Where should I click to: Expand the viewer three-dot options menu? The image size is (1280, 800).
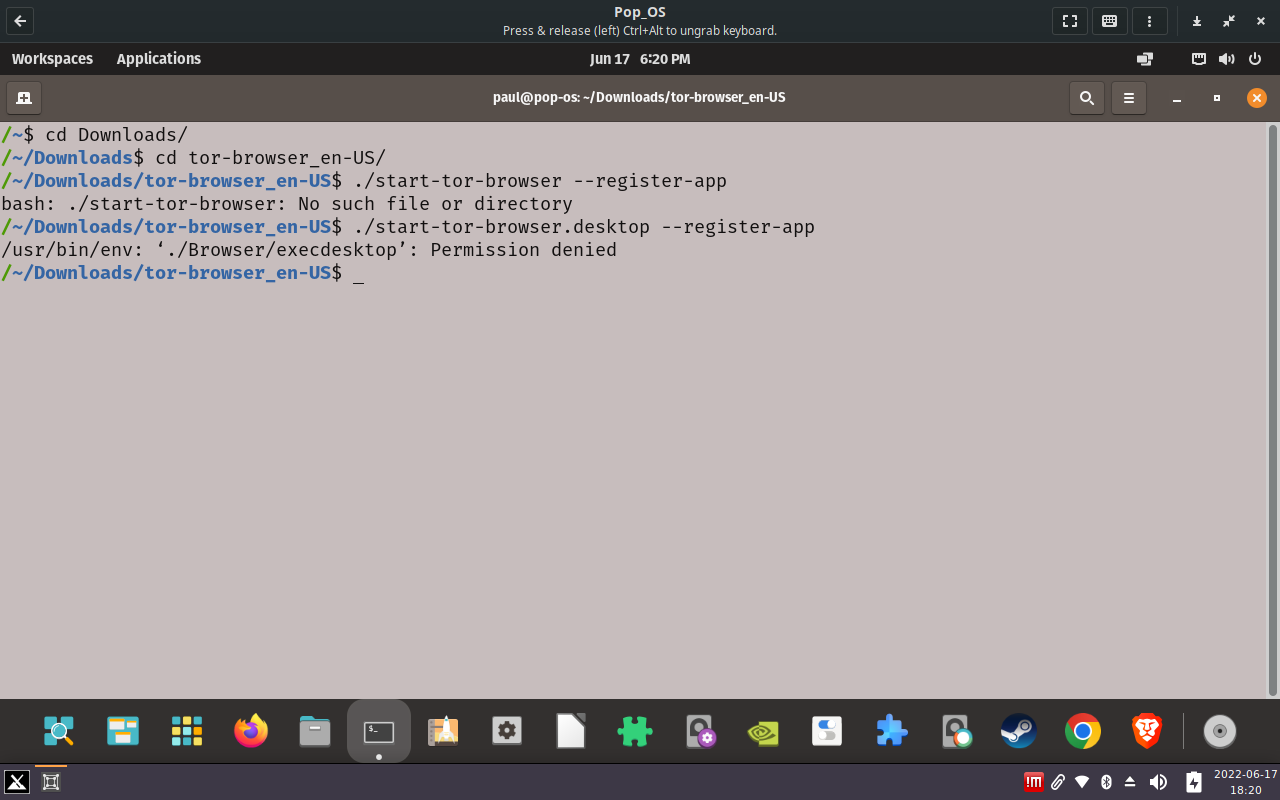point(1149,21)
